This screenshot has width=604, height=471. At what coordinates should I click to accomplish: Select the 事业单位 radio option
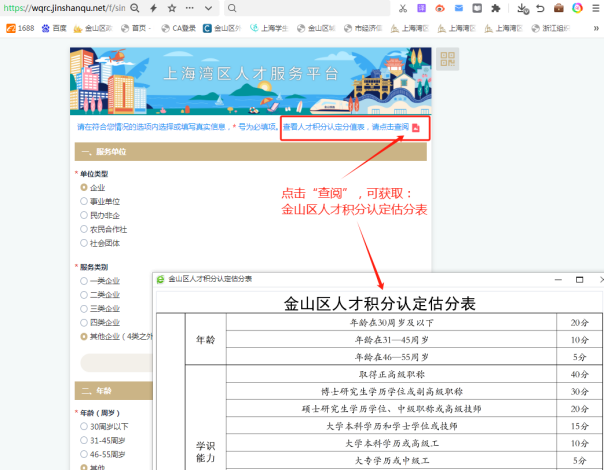[x=84, y=201]
